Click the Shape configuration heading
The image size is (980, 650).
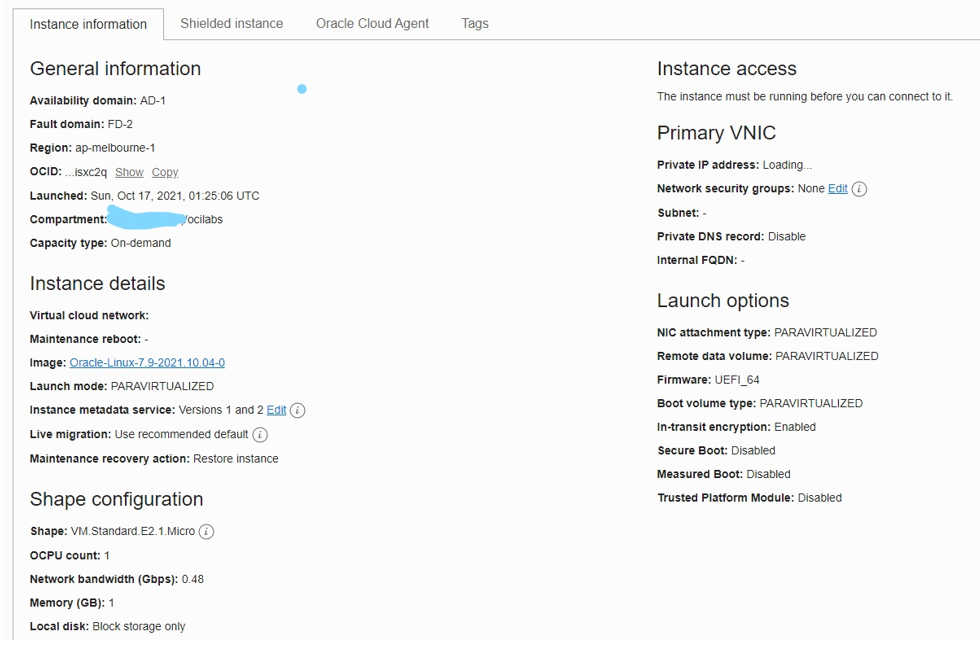(117, 499)
